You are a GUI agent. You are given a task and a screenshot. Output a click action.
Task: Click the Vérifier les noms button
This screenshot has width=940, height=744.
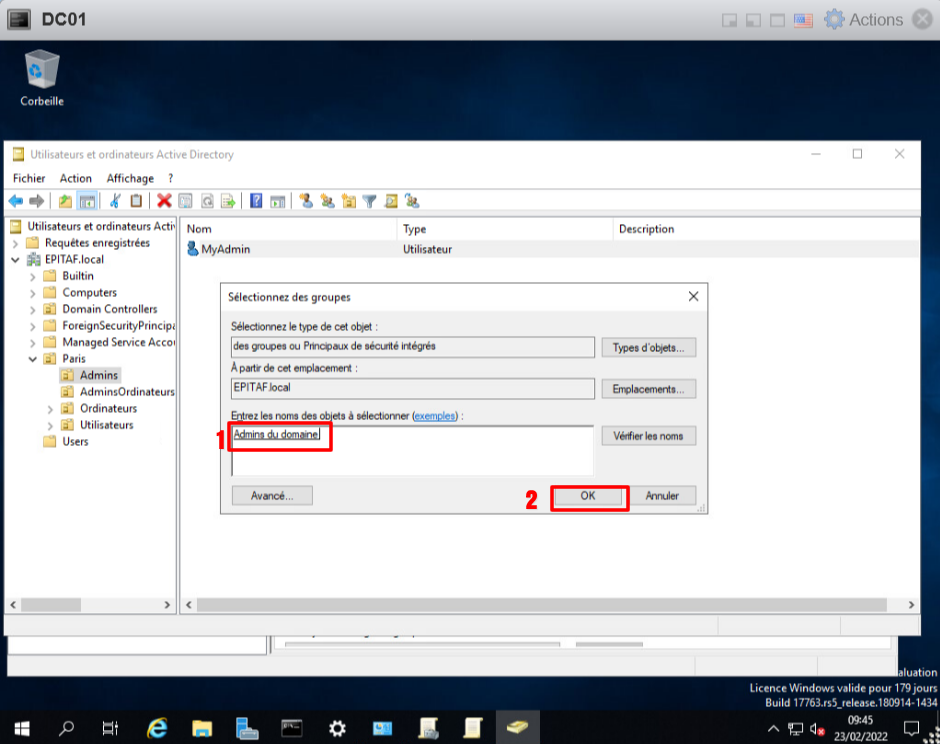click(648, 436)
